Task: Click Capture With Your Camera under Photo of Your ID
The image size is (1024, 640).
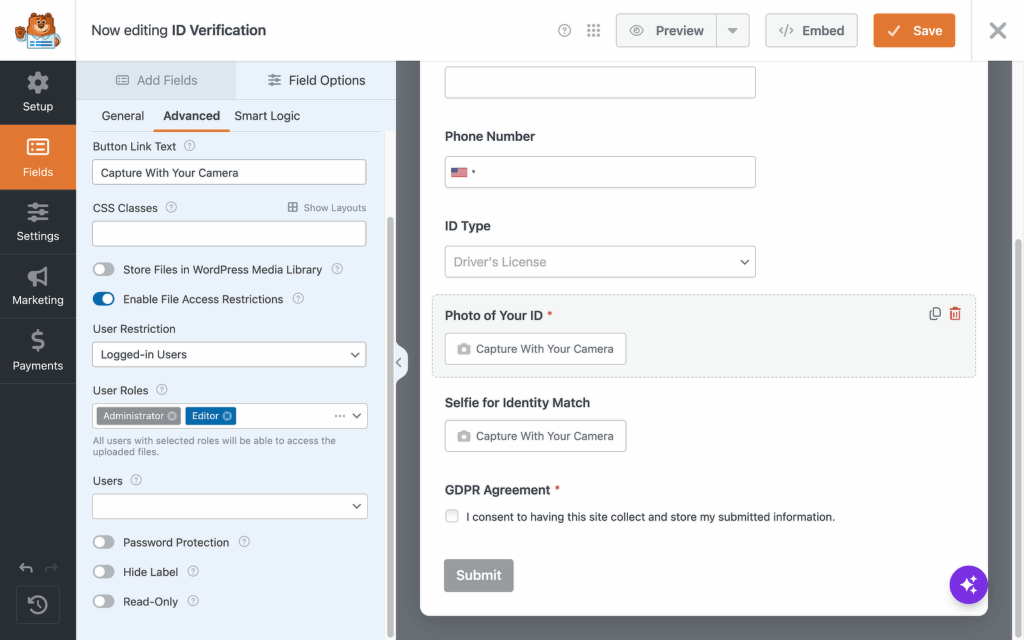Action: pyautogui.click(x=536, y=349)
